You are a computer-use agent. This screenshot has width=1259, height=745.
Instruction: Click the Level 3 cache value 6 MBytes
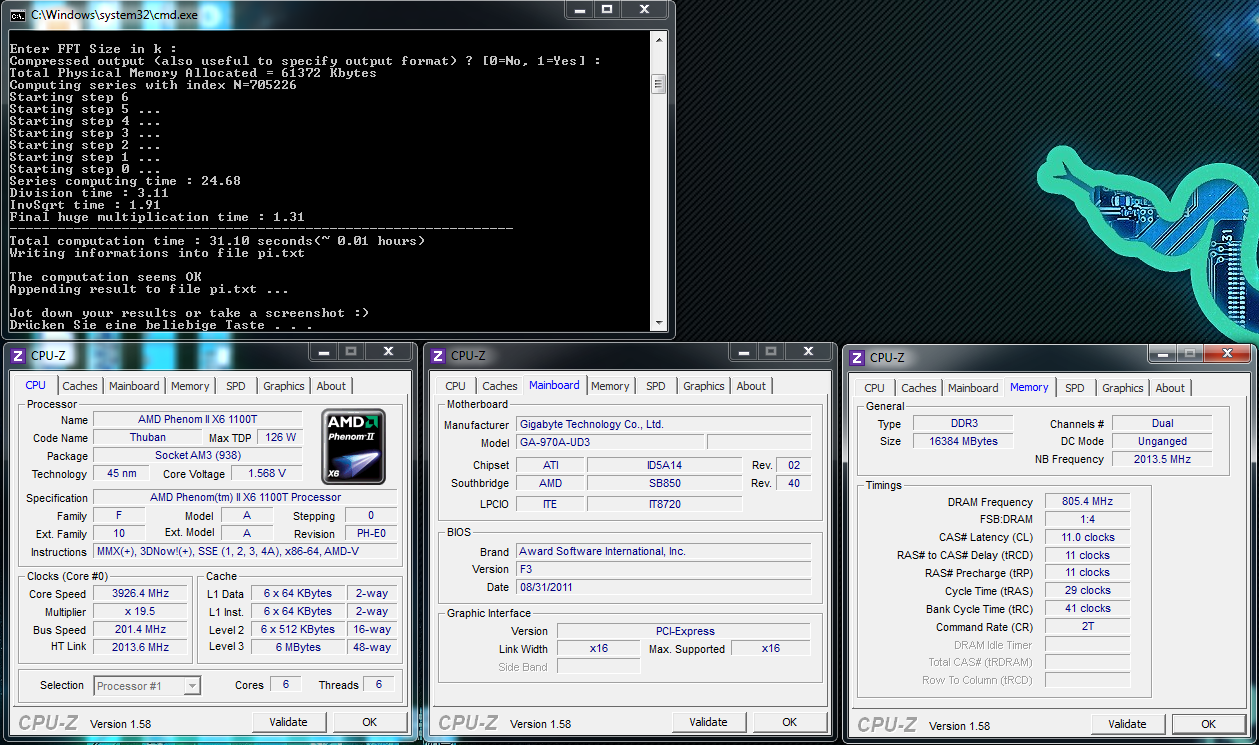pos(298,647)
